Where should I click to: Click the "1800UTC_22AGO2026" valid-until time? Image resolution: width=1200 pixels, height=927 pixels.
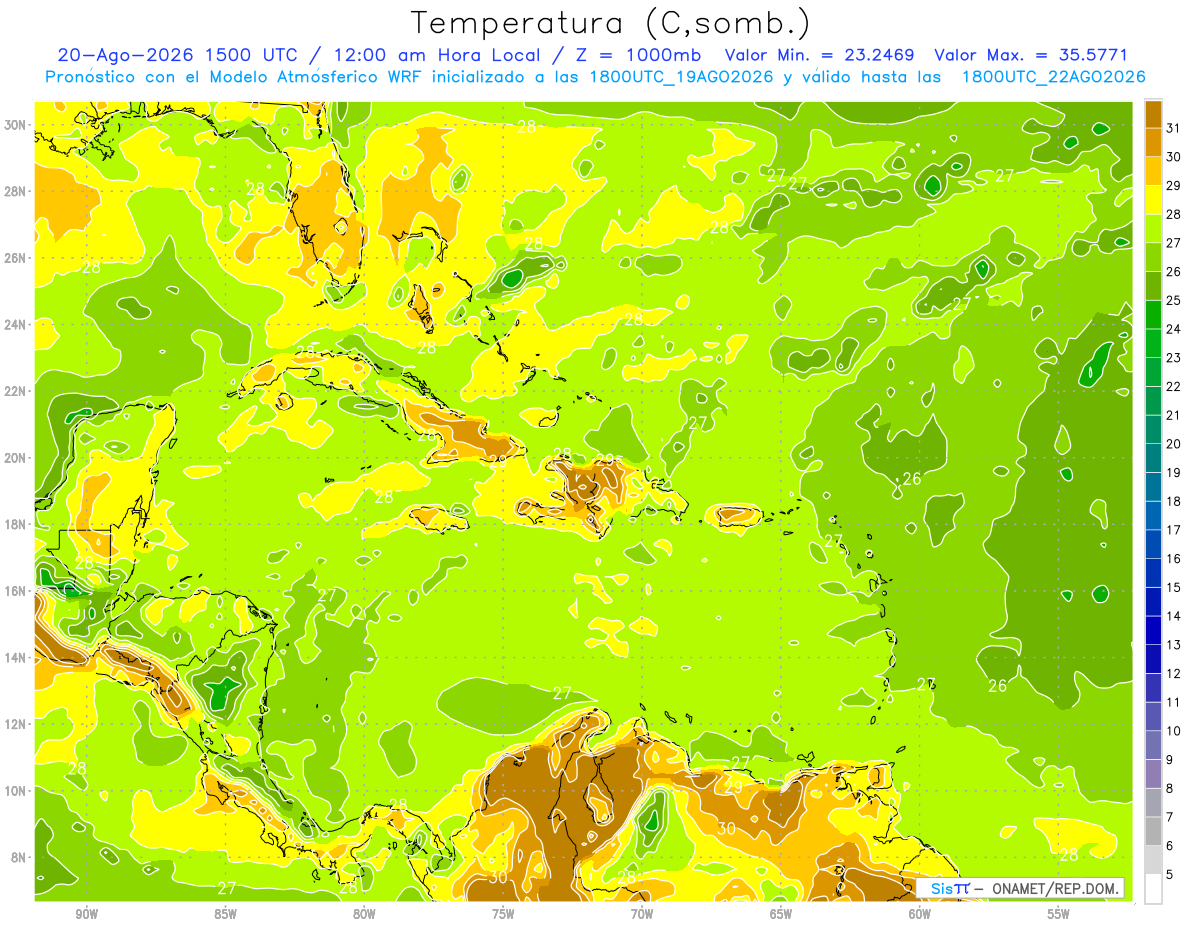pyautogui.click(x=1054, y=77)
